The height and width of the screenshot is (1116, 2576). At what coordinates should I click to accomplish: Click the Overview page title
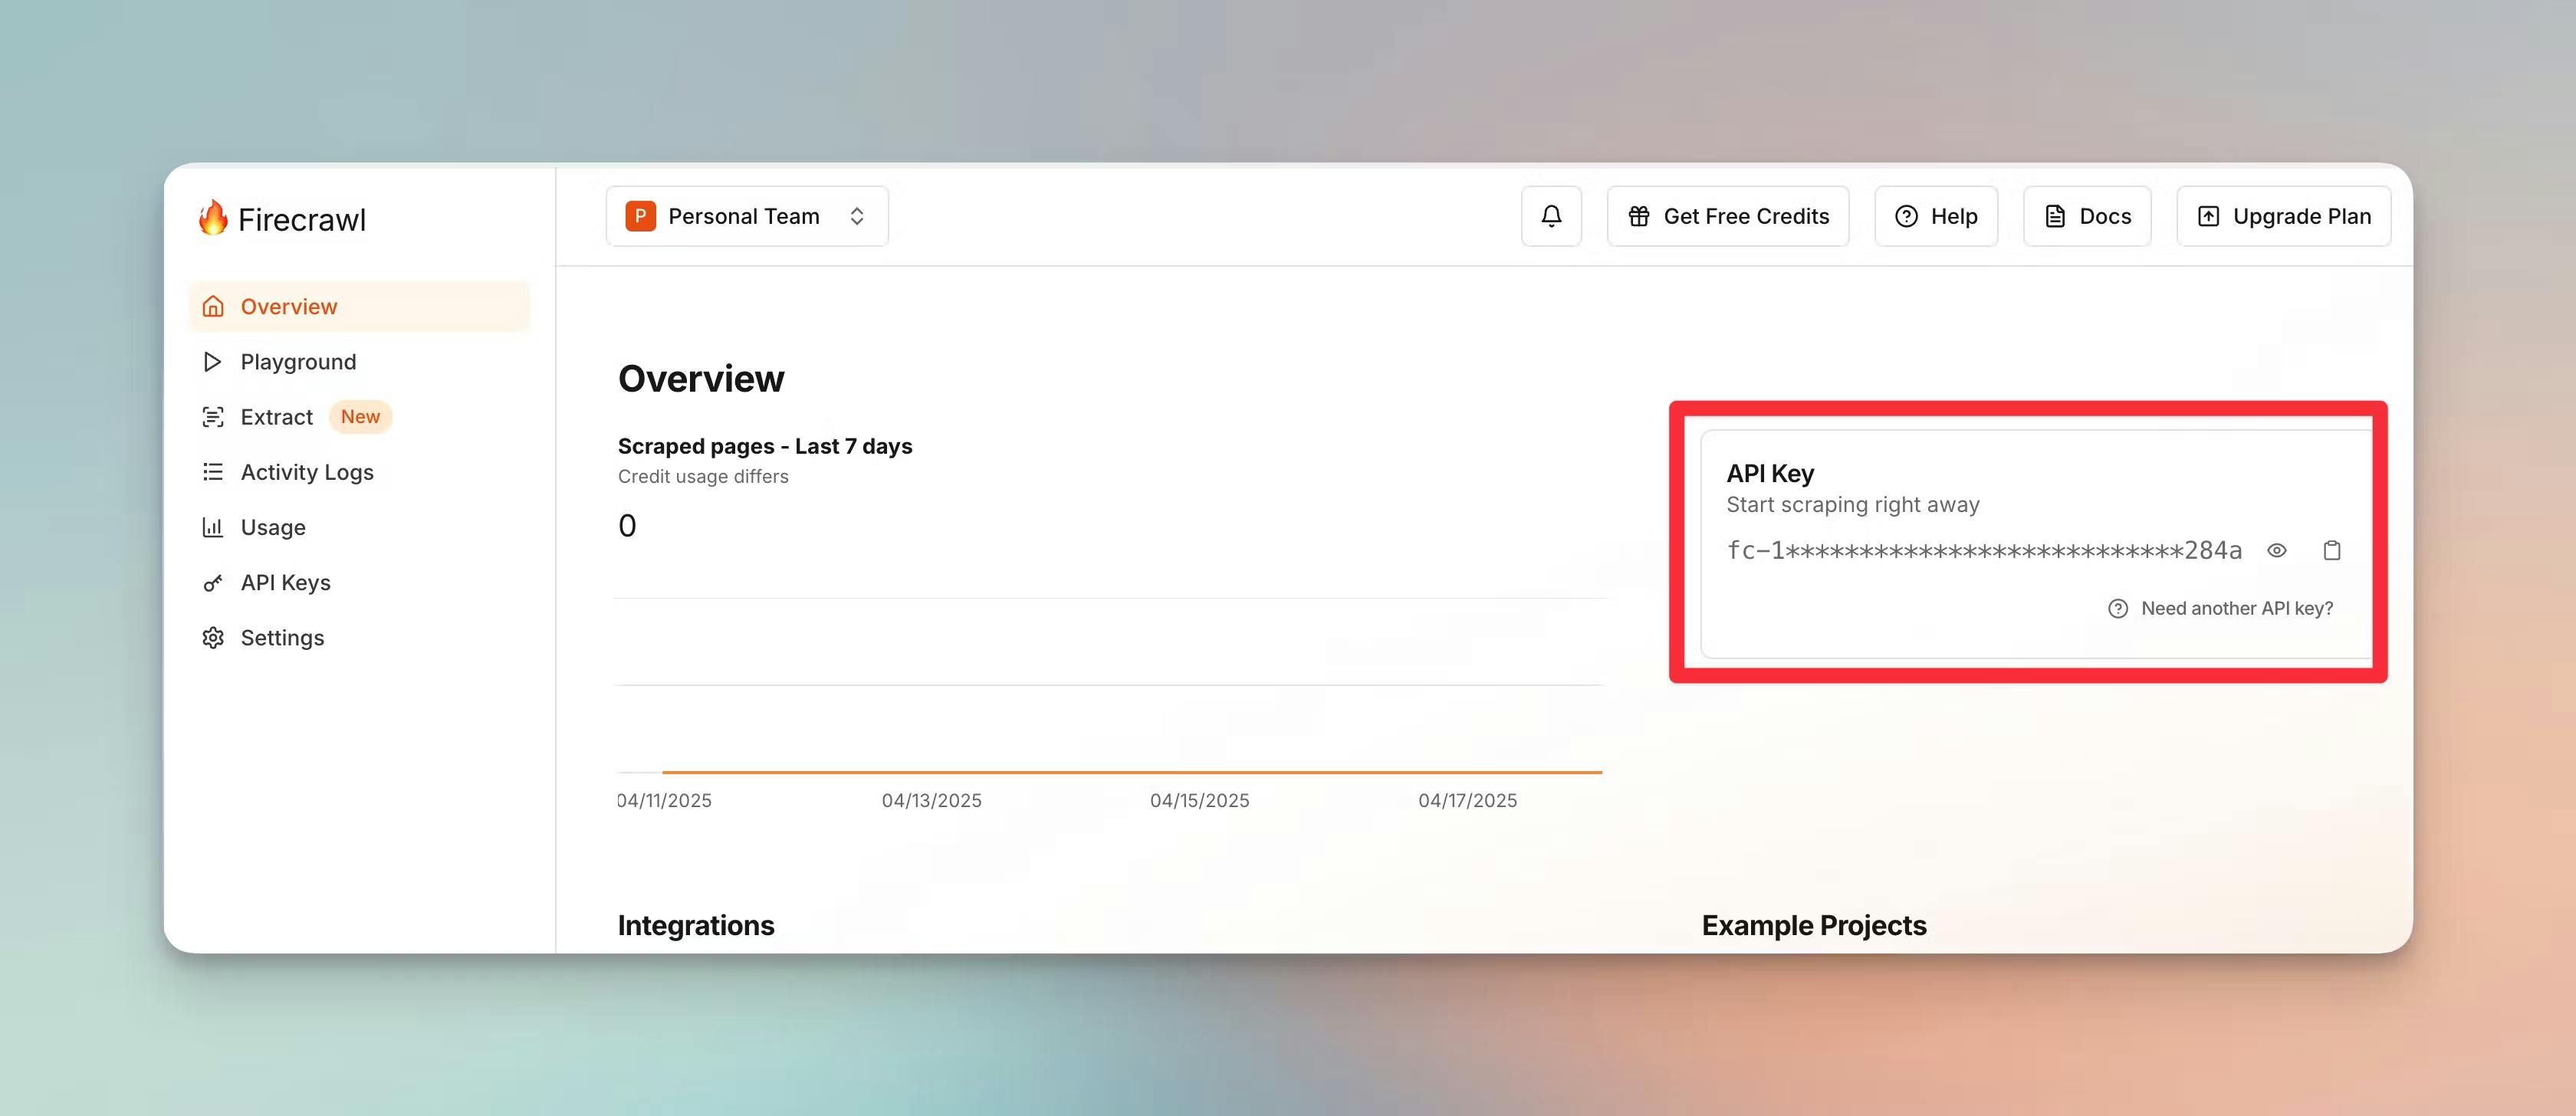pyautogui.click(x=701, y=378)
